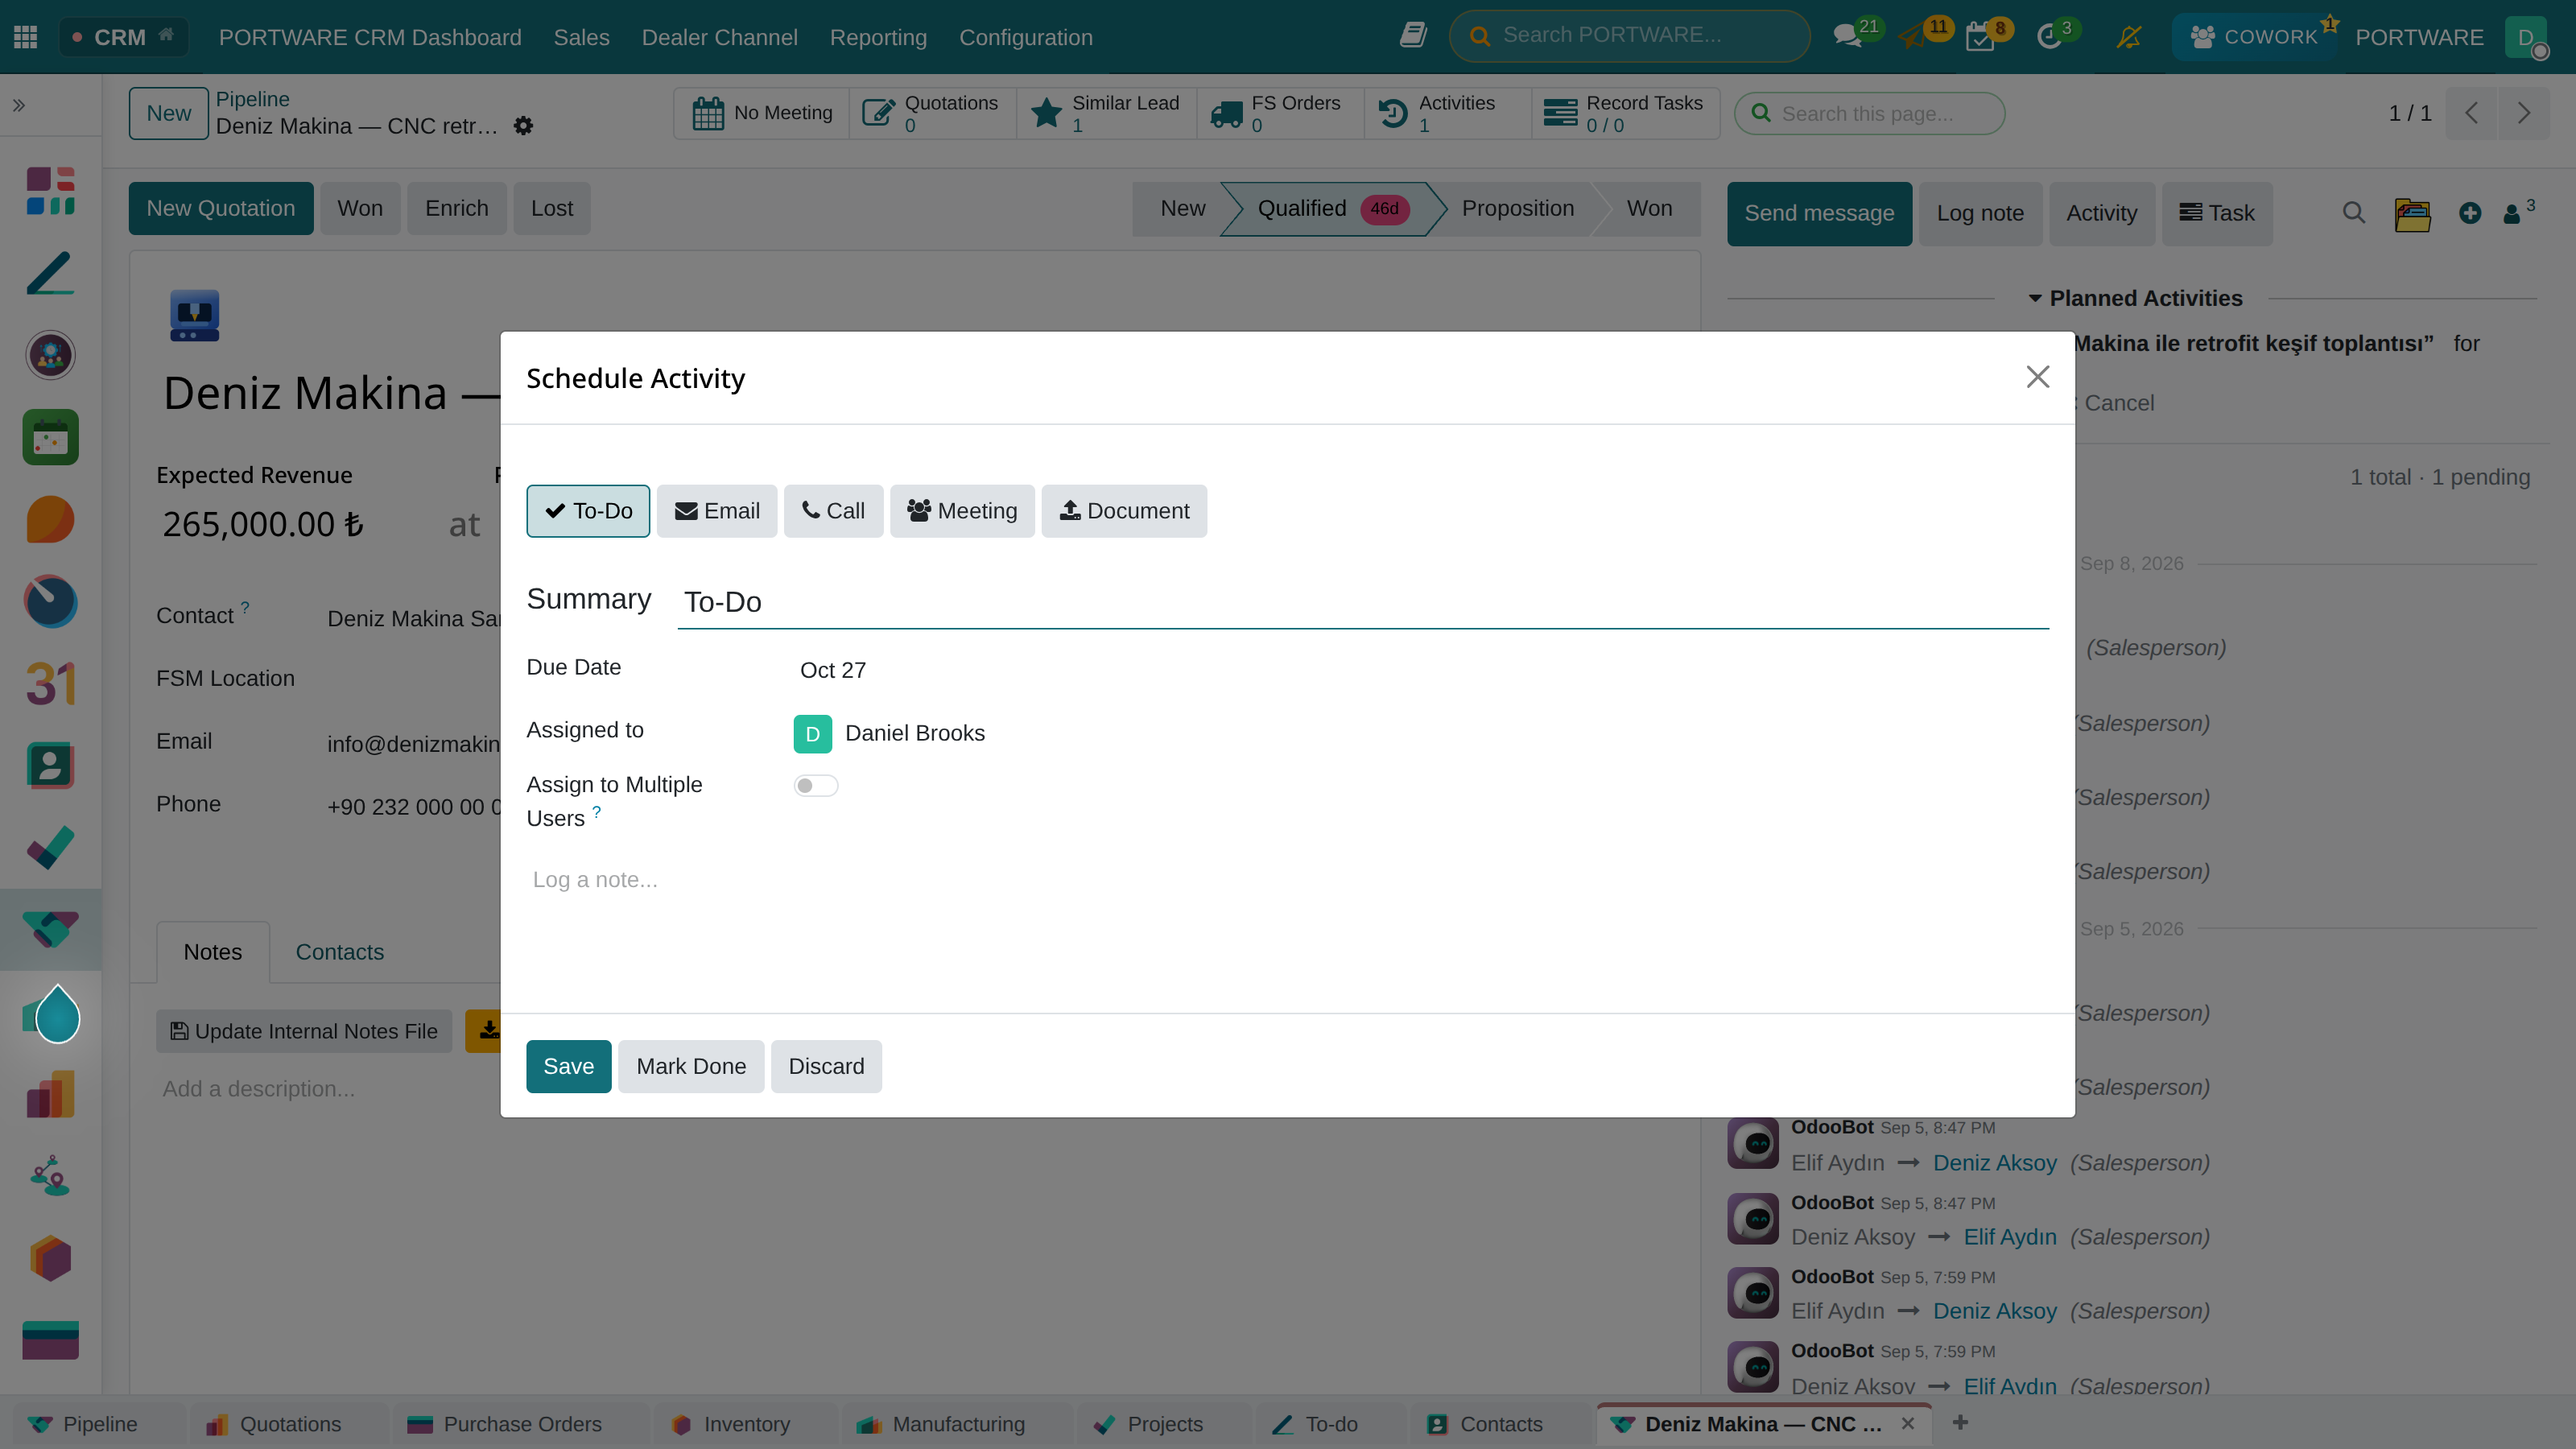Screen dimensions: 2576x1449
Task: Open the Reporting menu
Action: pos(878,37)
